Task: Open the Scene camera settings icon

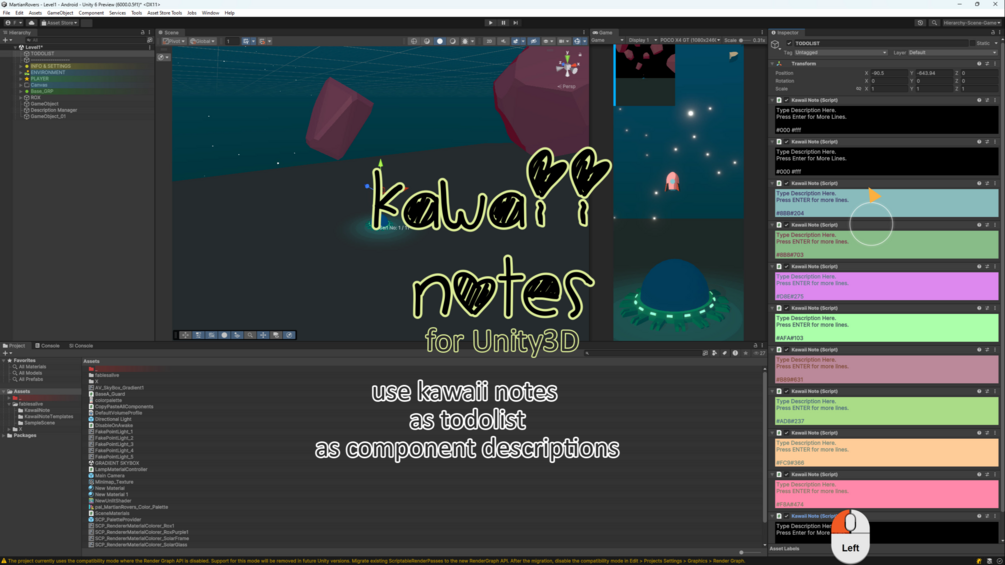Action: (x=563, y=41)
